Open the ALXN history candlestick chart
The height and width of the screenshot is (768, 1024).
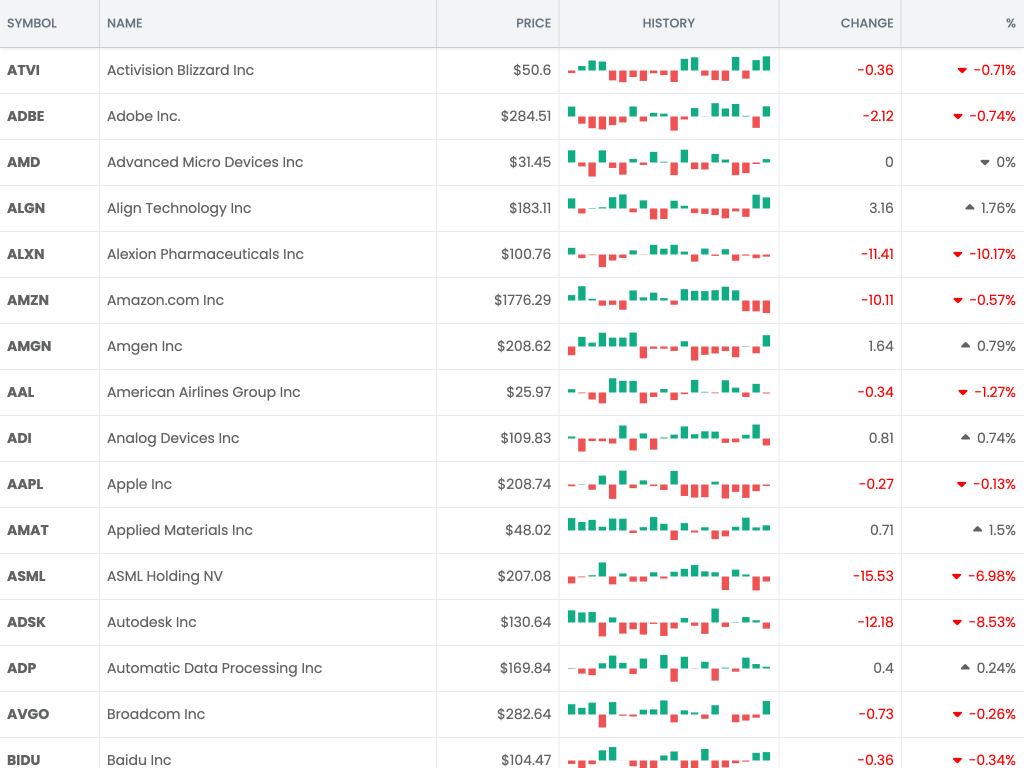click(x=669, y=255)
